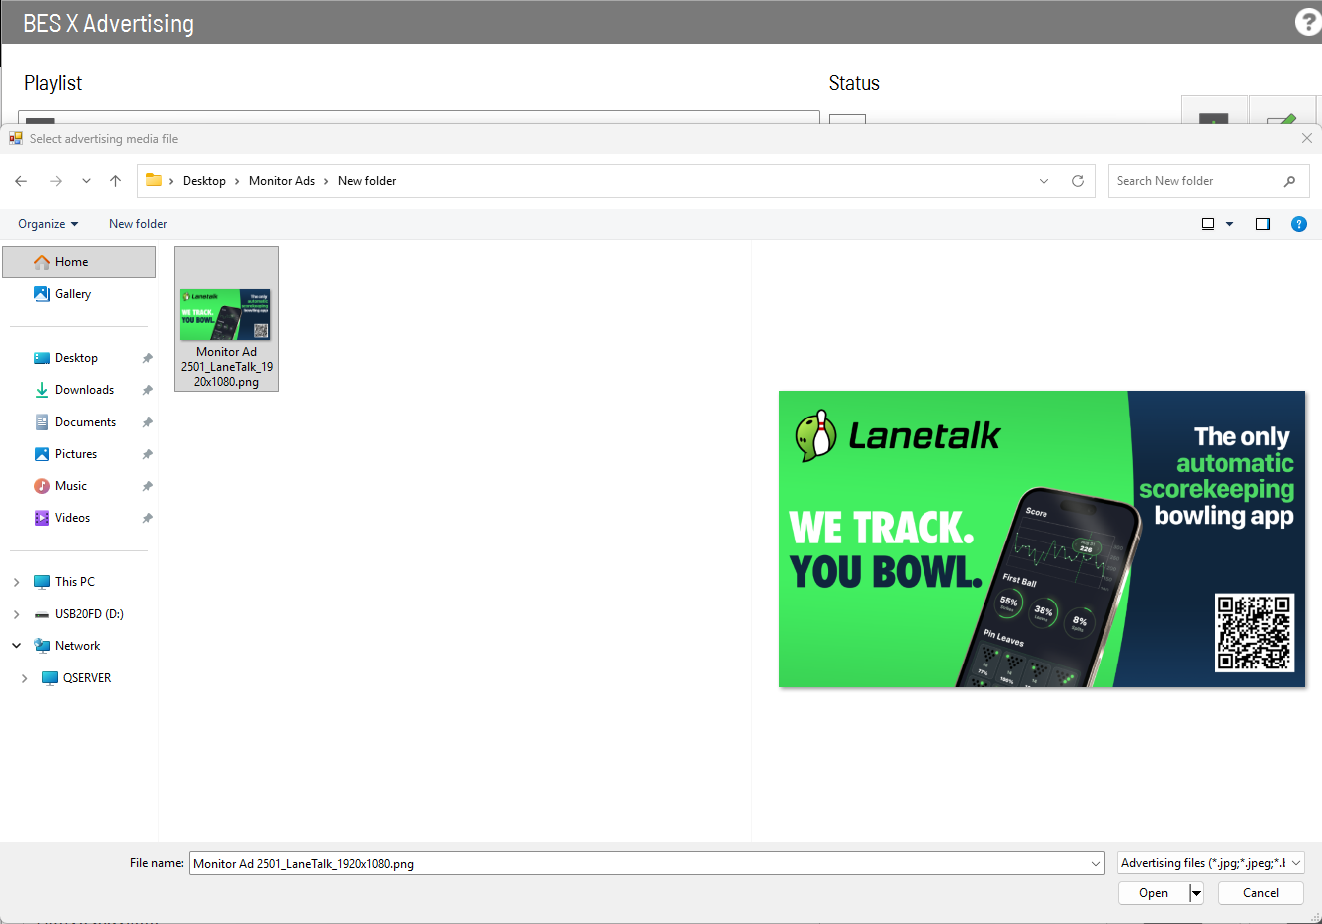The image size is (1322, 924).
Task: Click the Gallery icon in the sidebar
Action: click(x=42, y=294)
